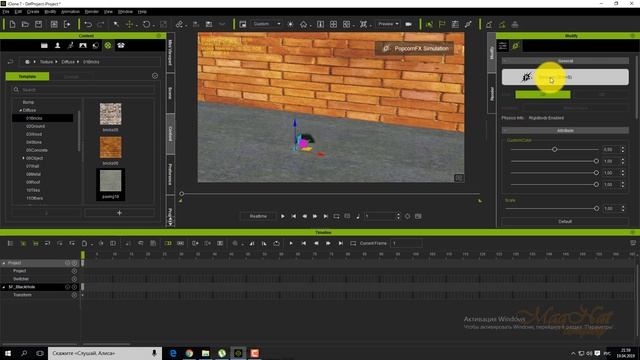Screen dimensions: 640x360
Task: Click the plus add button under thumbnails
Action: point(119,213)
